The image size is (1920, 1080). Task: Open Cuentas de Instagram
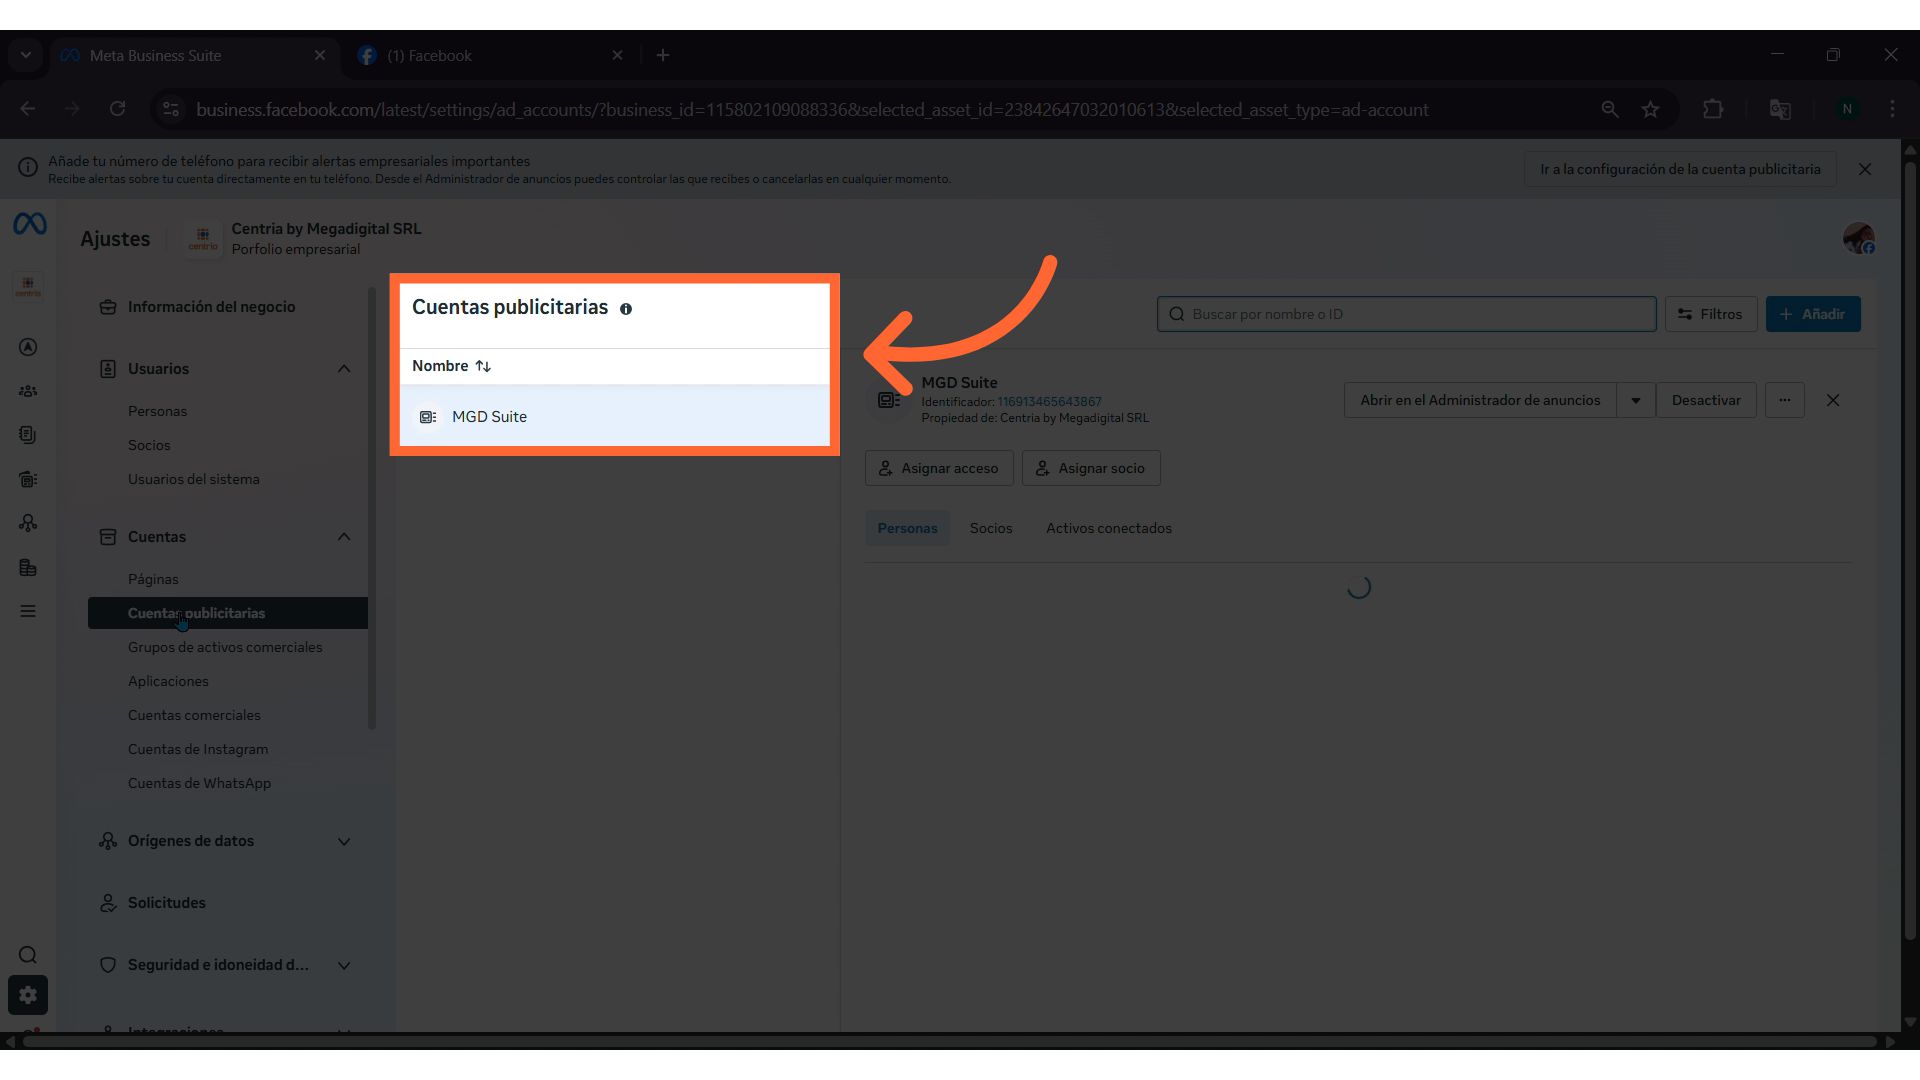pyautogui.click(x=198, y=749)
